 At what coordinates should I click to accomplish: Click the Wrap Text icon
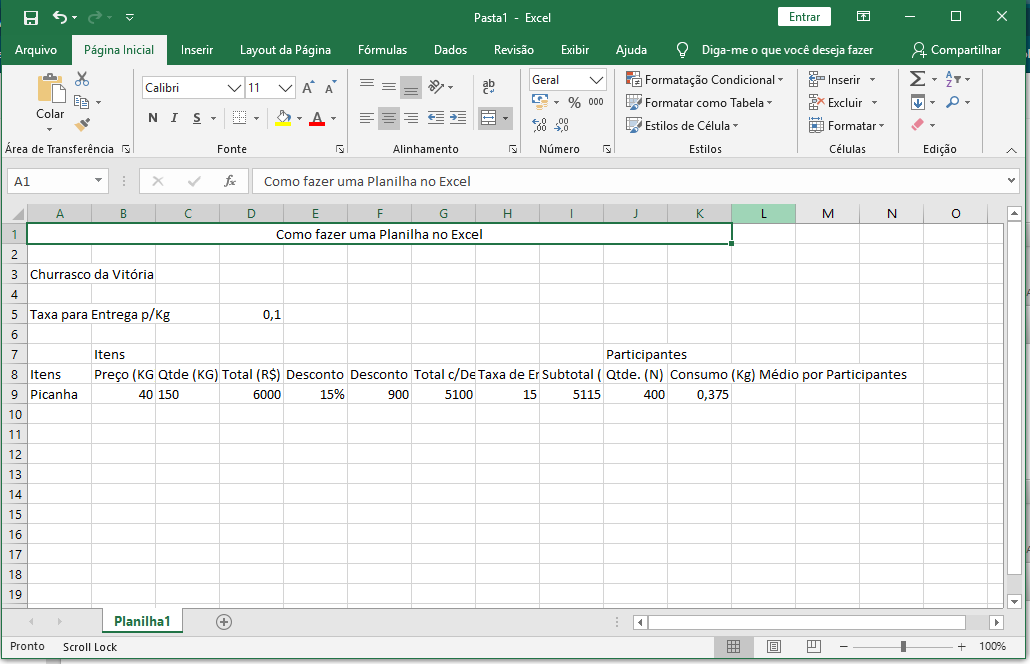click(489, 87)
